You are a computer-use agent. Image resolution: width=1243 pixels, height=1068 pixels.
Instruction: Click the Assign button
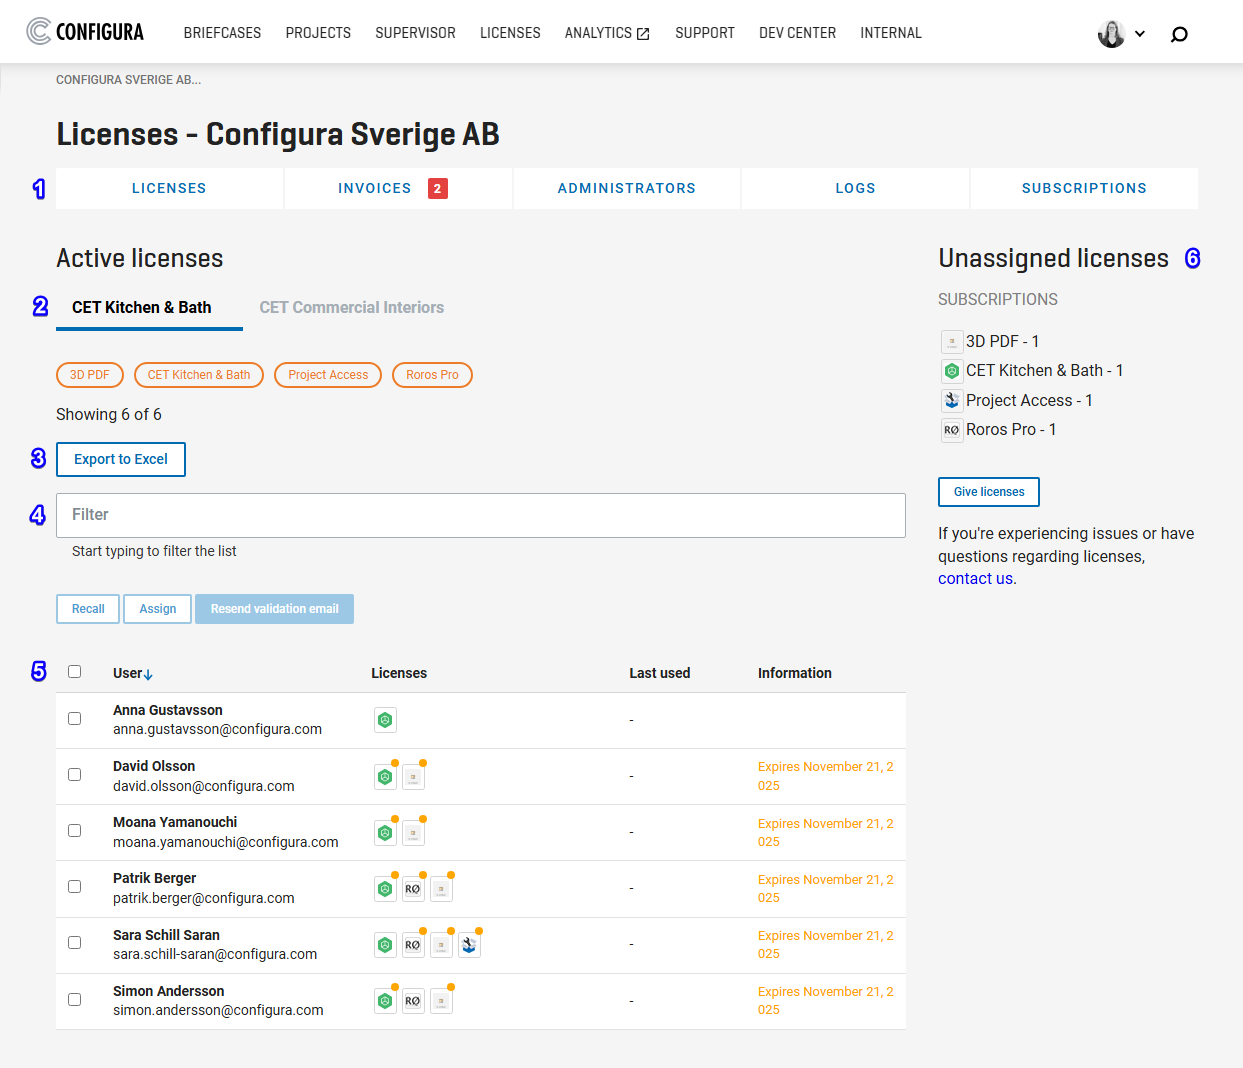158,609
